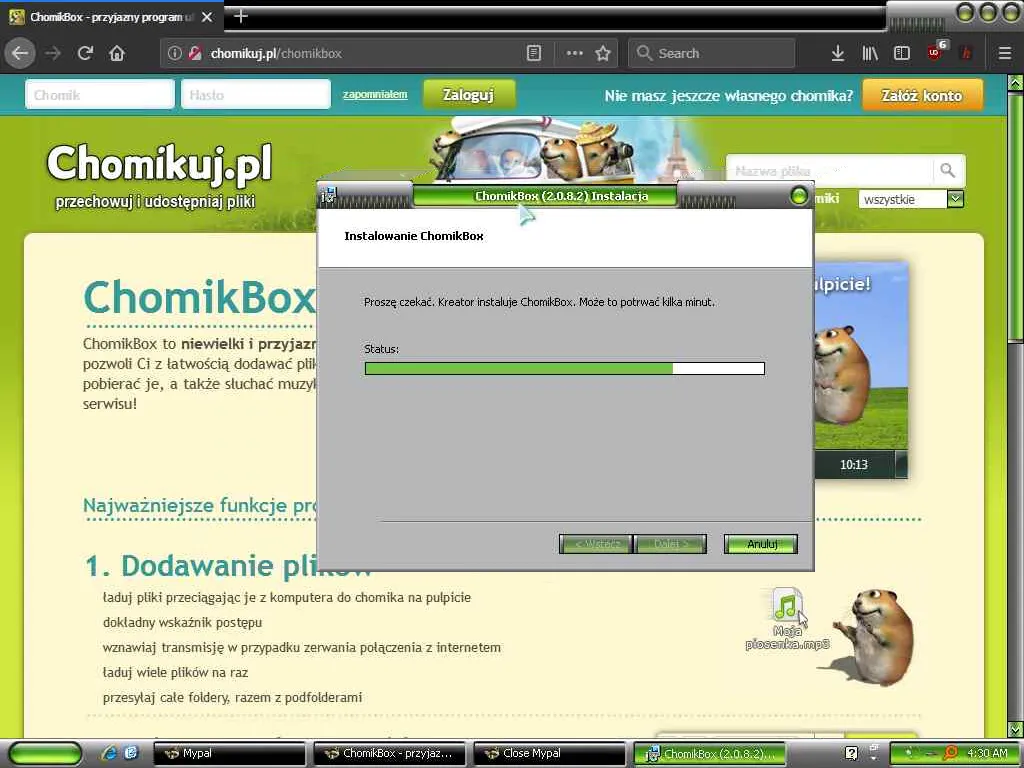Screen dimensions: 1024x768
Task: Show site information icon in address bar
Action: [x=174, y=53]
